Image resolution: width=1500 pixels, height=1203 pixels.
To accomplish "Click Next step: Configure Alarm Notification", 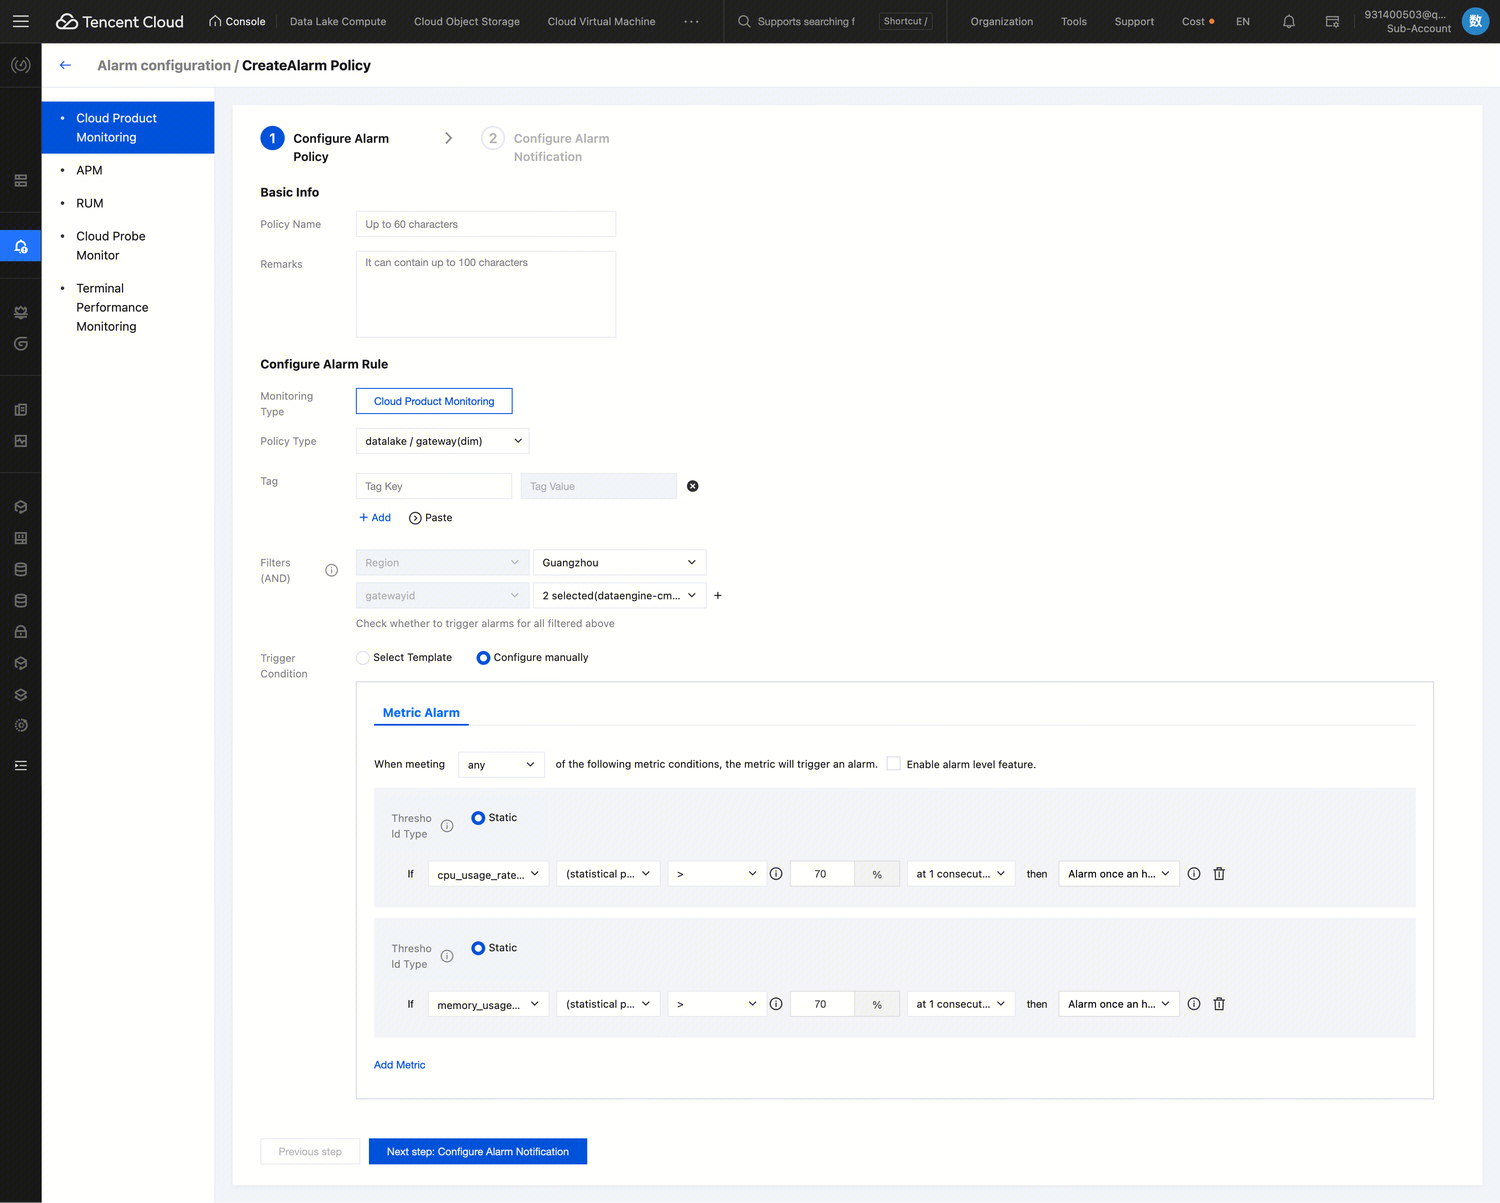I will click(x=477, y=1152).
